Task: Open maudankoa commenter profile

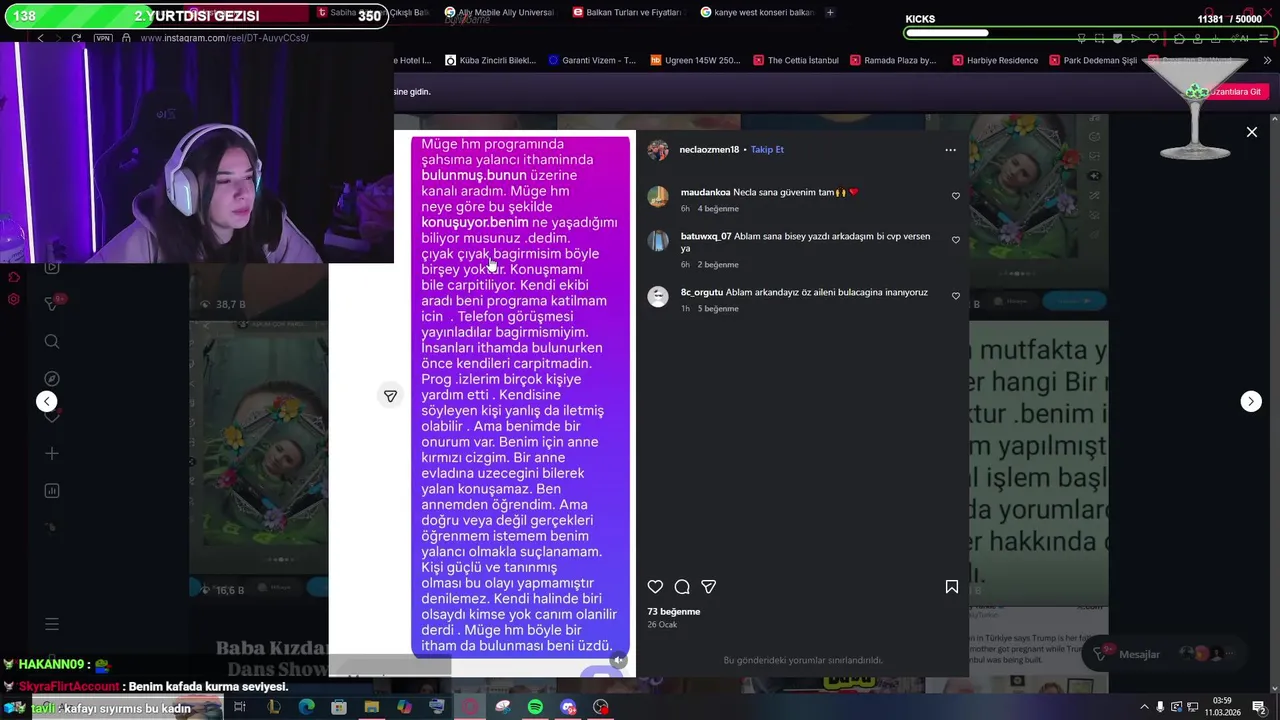Action: [705, 192]
